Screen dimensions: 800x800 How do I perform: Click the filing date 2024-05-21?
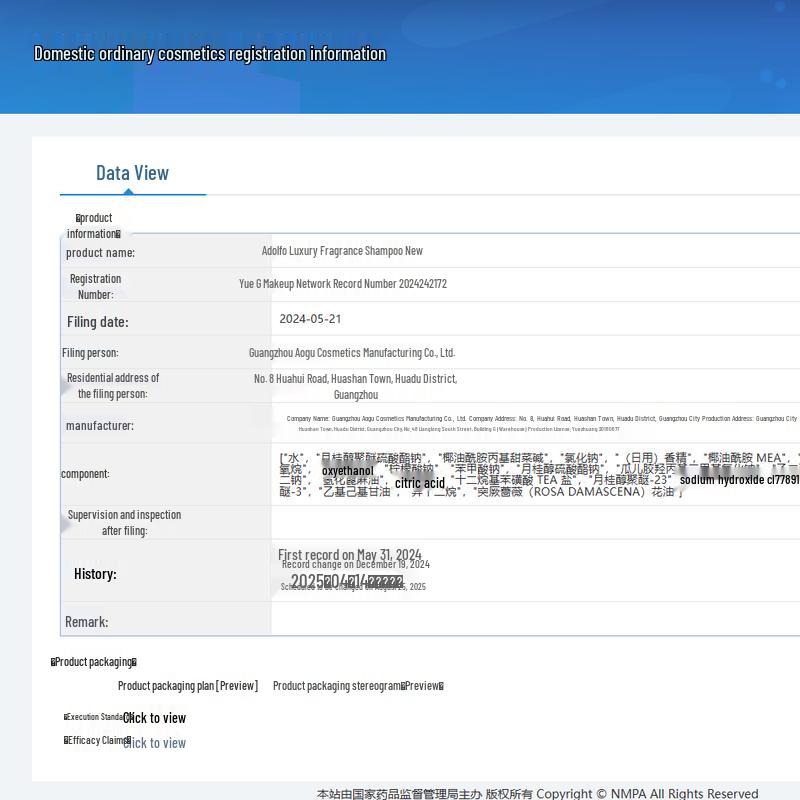[x=310, y=319]
